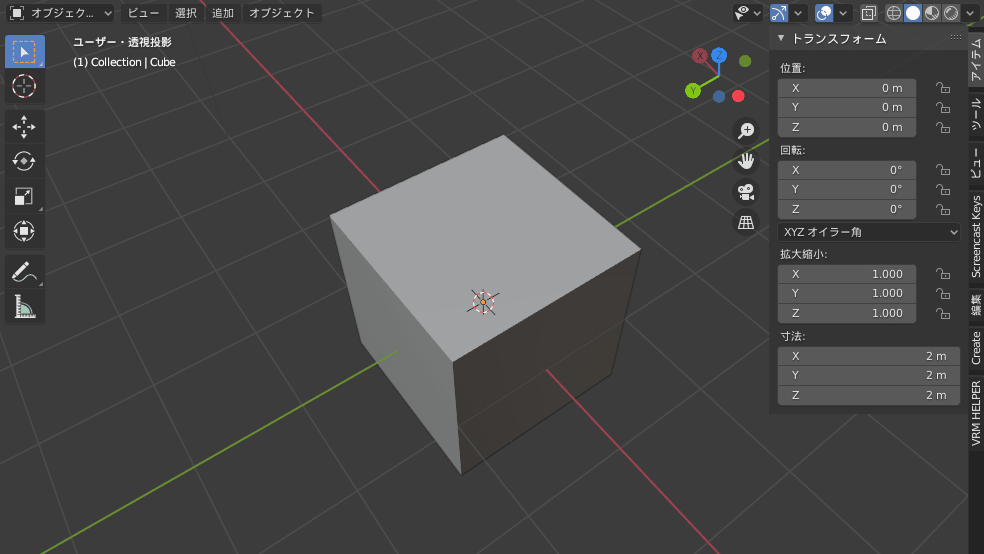Image resolution: width=984 pixels, height=554 pixels.
Task: Lock the location X value
Action: point(943,88)
